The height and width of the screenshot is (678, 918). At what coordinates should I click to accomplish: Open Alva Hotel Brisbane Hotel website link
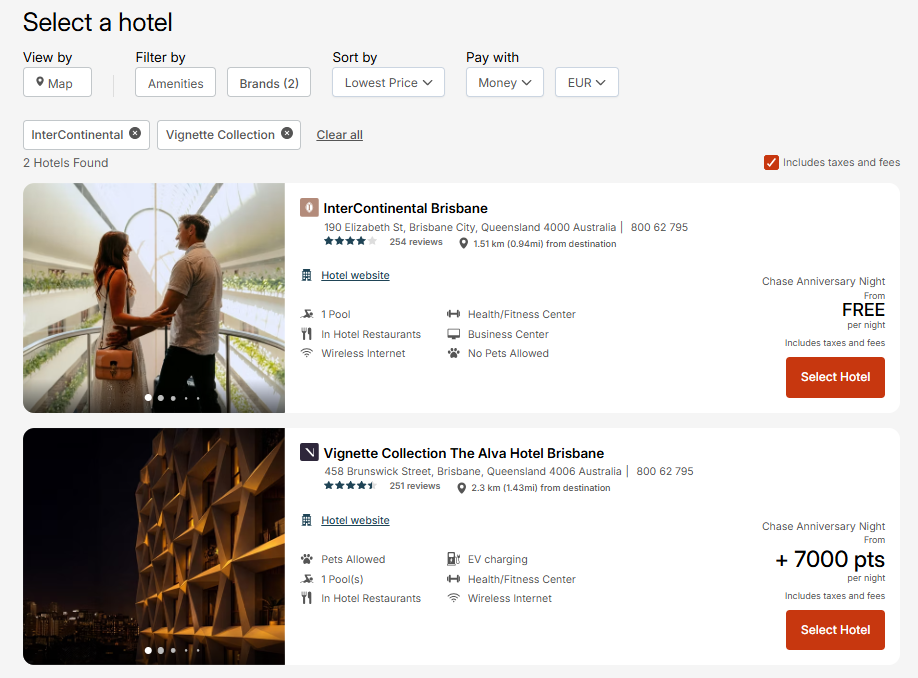(x=355, y=520)
